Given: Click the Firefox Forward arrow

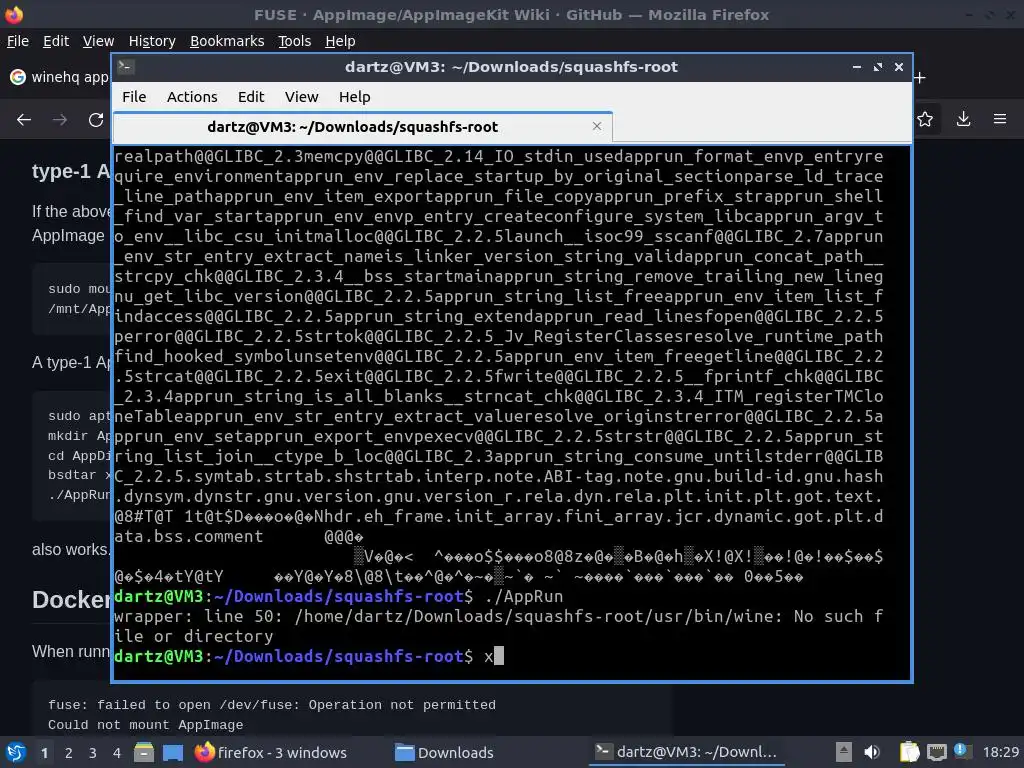Looking at the screenshot, I should point(60,120).
